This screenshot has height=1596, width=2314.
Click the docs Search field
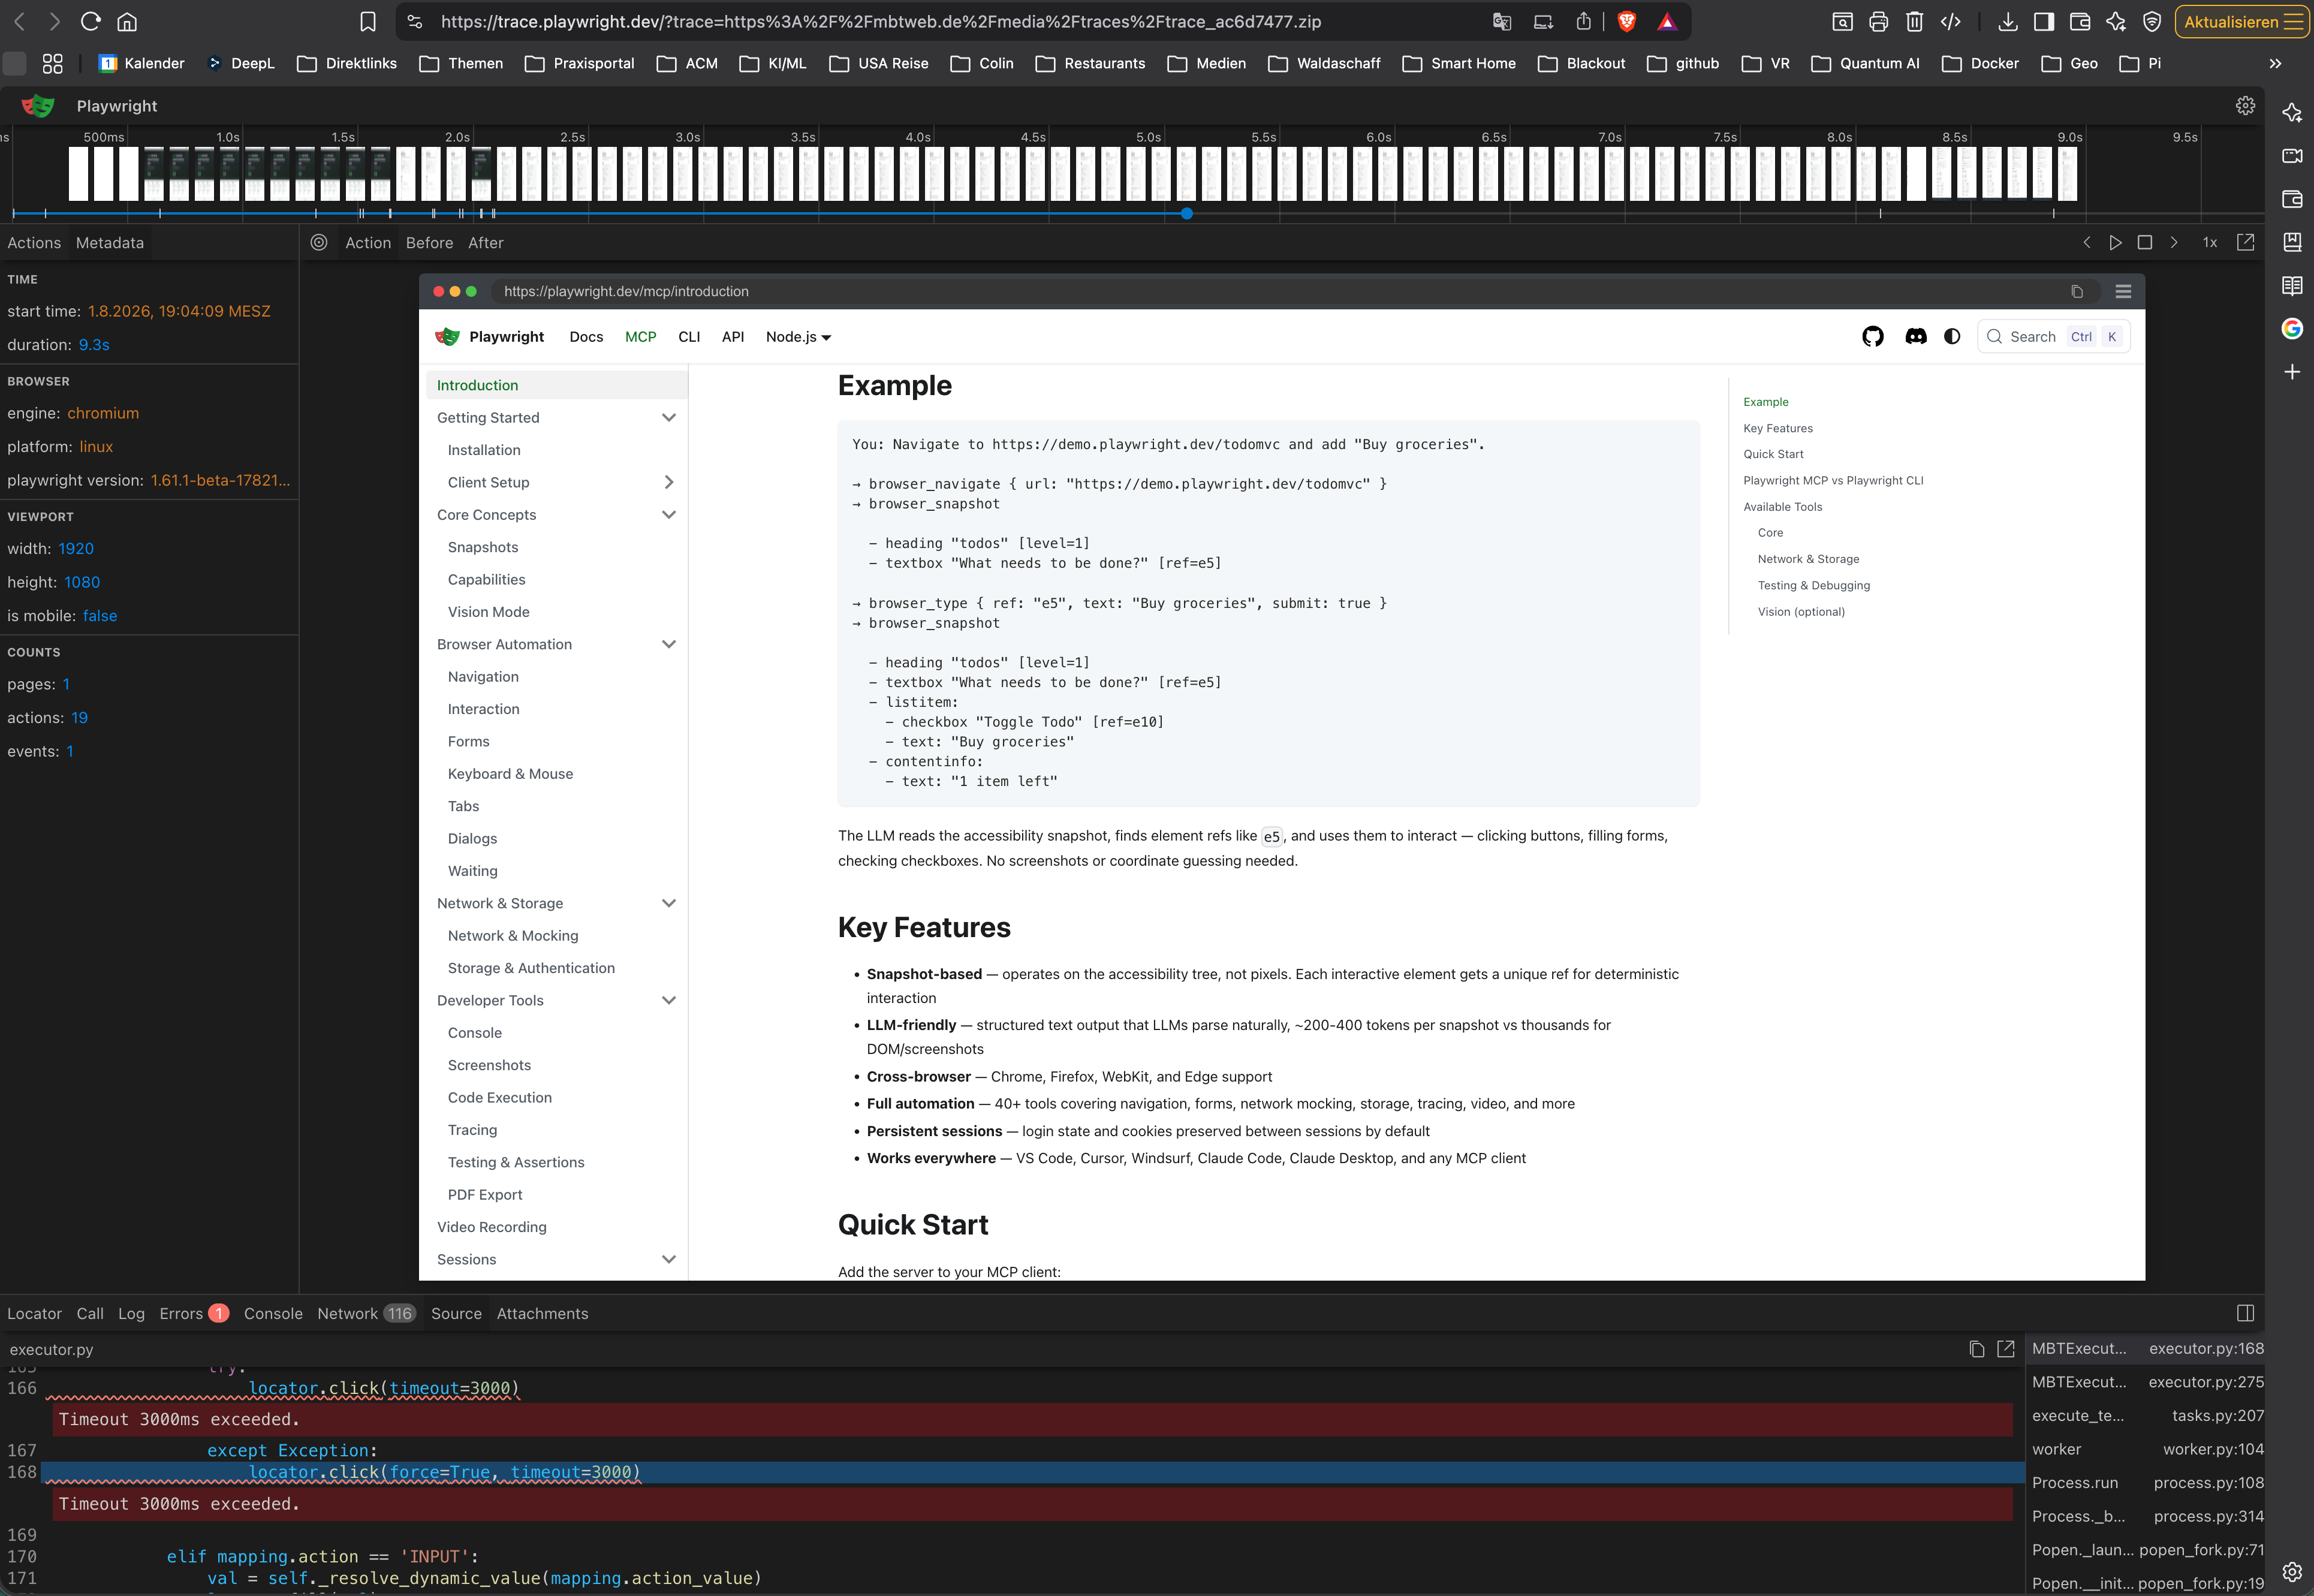coord(2053,337)
